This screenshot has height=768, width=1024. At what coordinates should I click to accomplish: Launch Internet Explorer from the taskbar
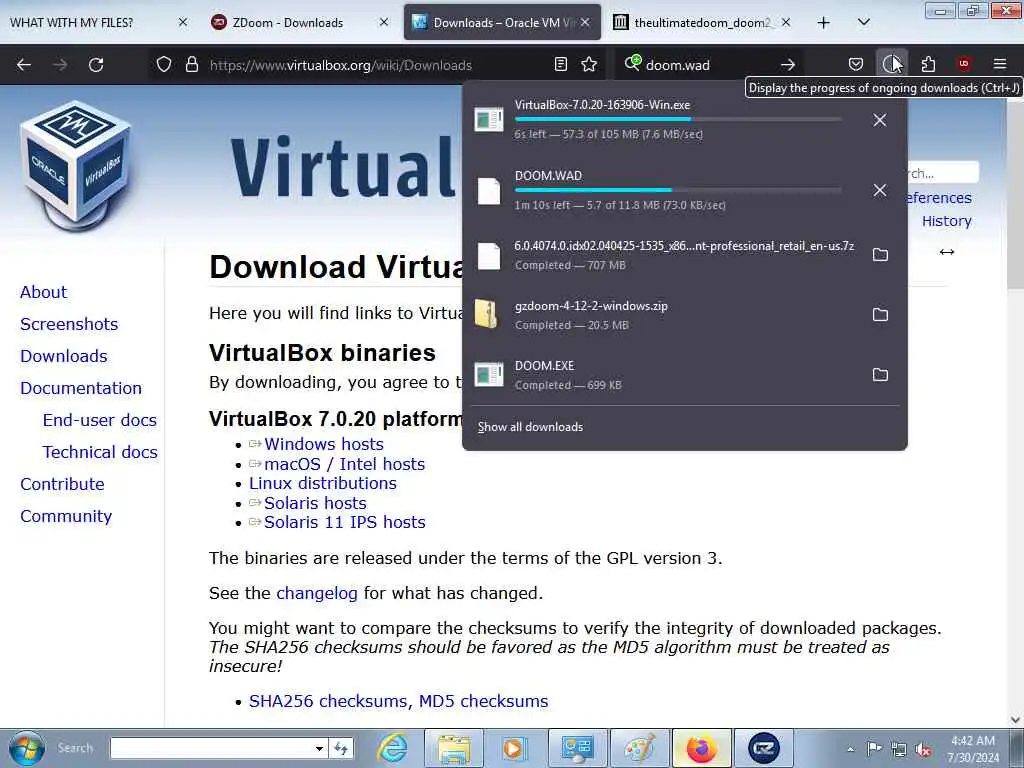[x=392, y=748]
